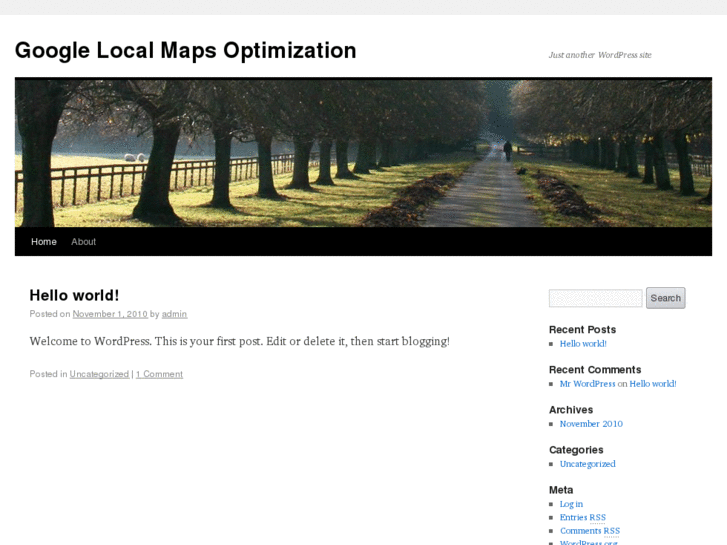The width and height of the screenshot is (727, 545).
Task: Open Hello world! under Recent Comments
Action: click(653, 384)
